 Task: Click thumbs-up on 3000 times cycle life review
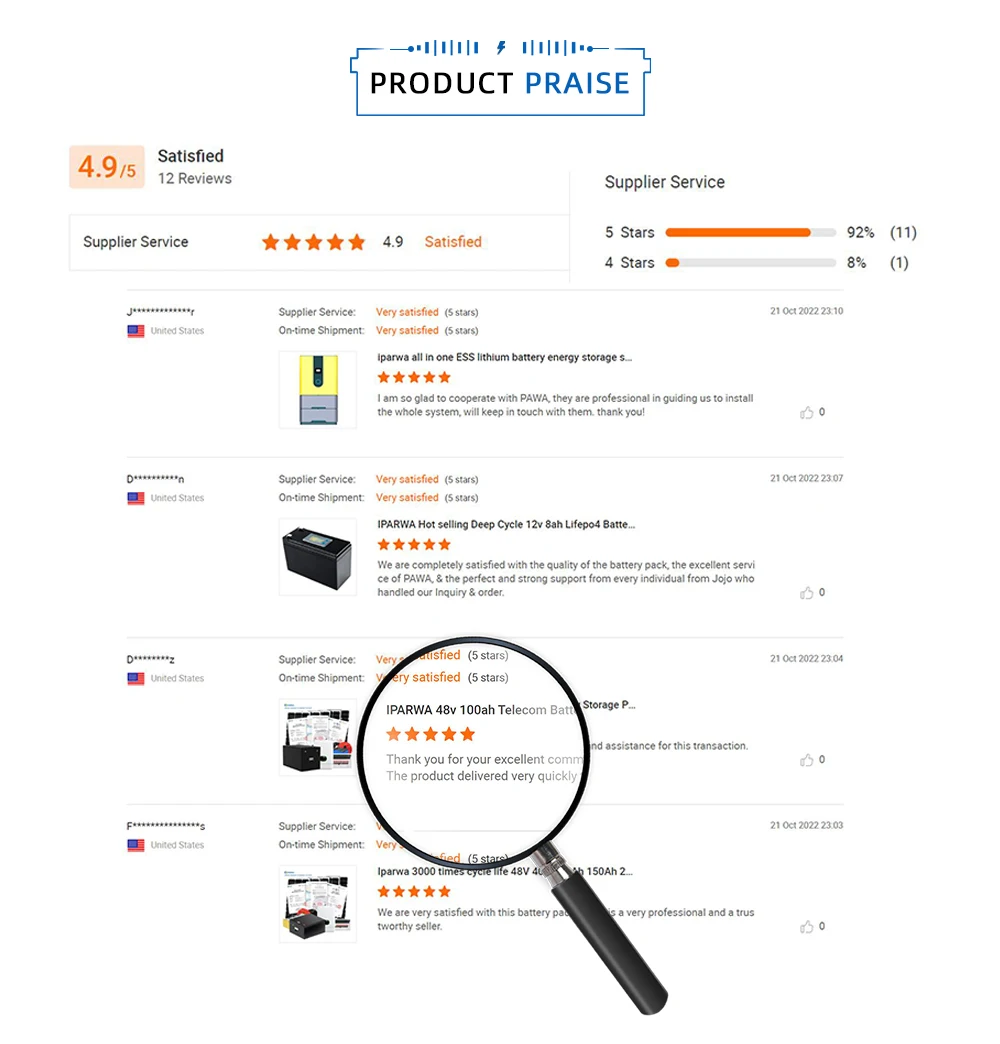(806, 927)
